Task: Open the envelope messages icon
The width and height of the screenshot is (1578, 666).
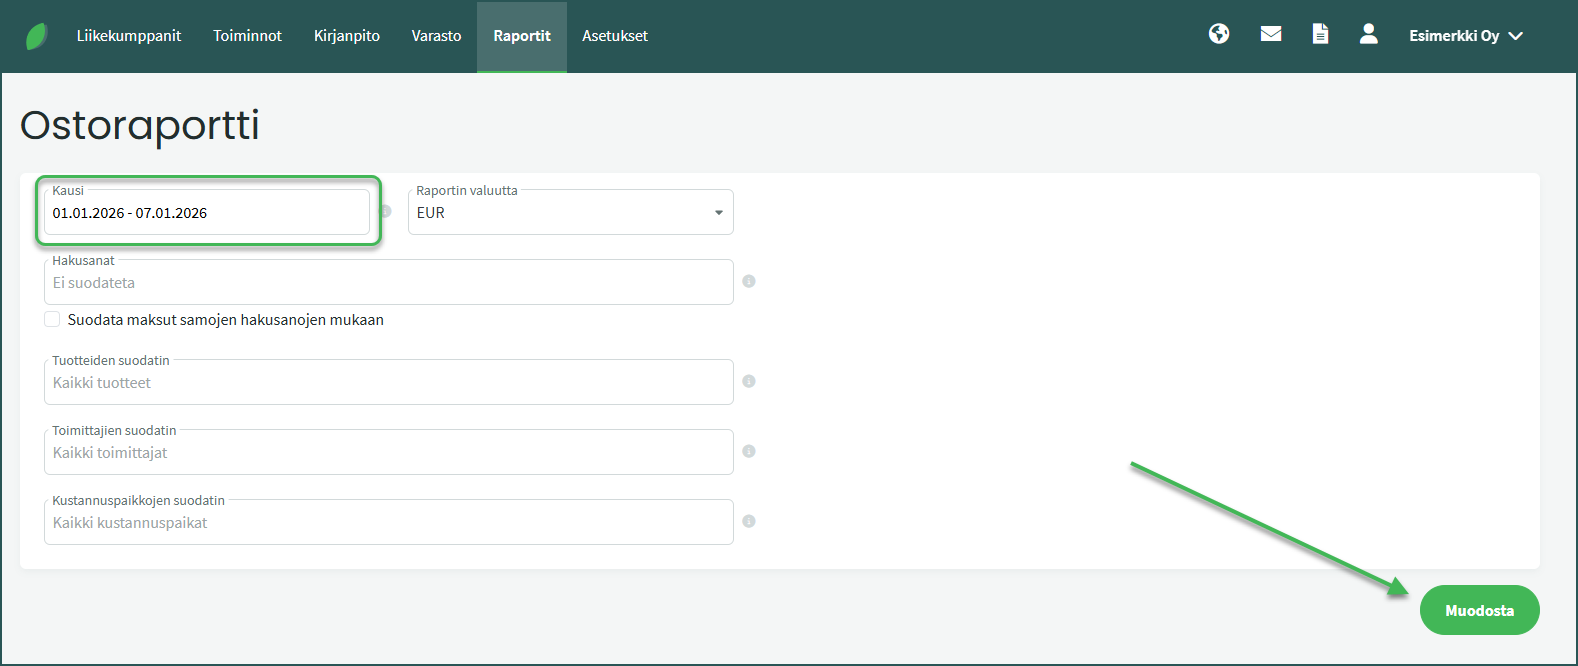Action: [x=1270, y=35]
